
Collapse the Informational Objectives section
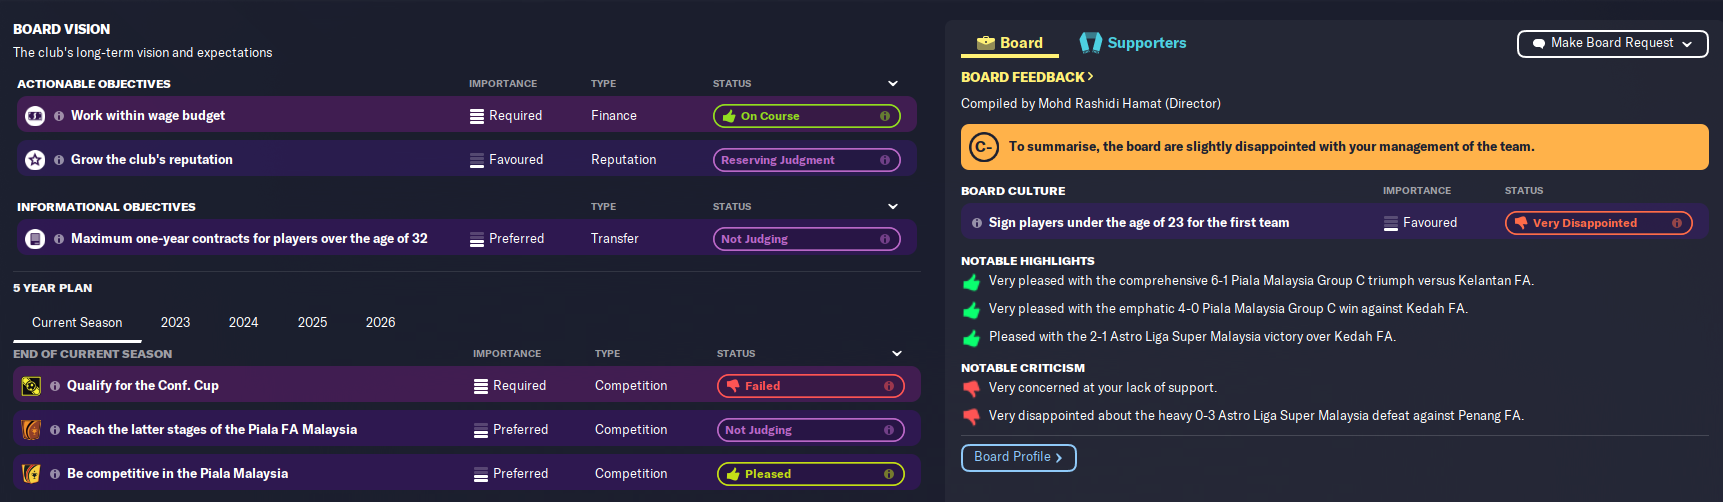pos(893,207)
